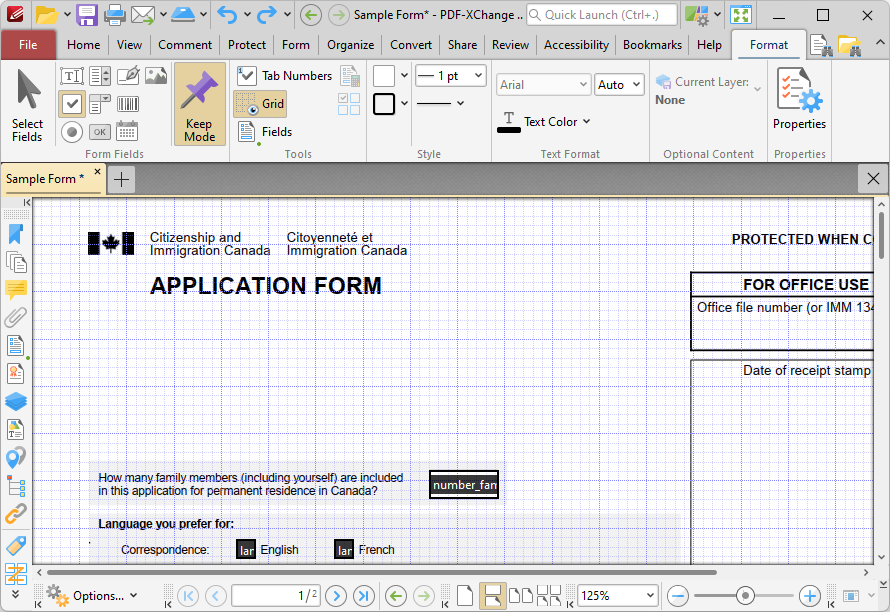This screenshot has width=890, height=612.
Task: Select the Image field tool
Action: pyautogui.click(x=156, y=76)
